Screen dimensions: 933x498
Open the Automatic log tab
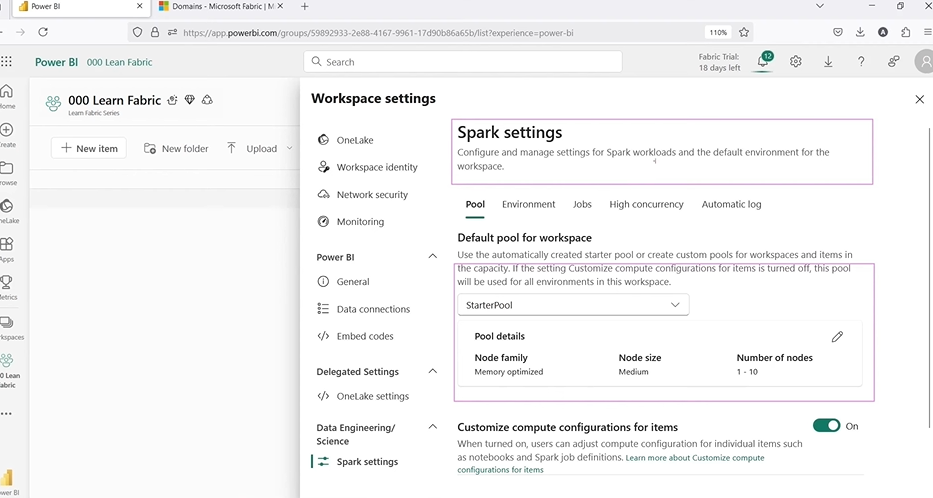coord(731,204)
